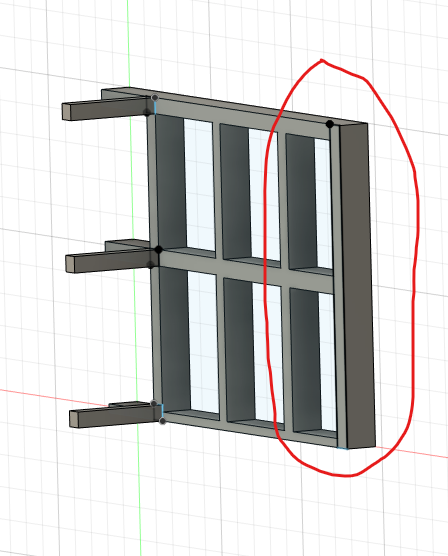Pick the grey point at the frame's bottom-left corner

coord(162,421)
